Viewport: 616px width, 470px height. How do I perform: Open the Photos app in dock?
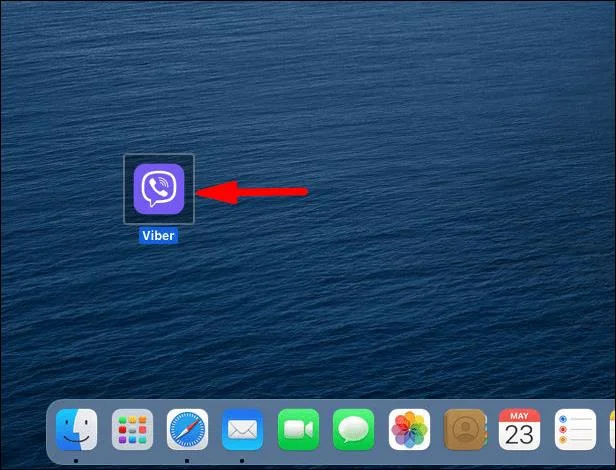pyautogui.click(x=409, y=430)
